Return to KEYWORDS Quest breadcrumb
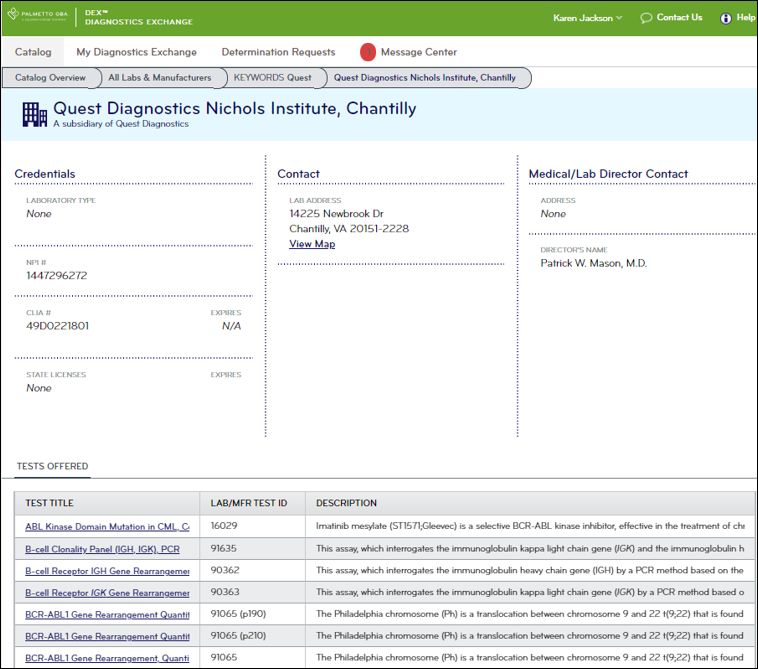 tap(272, 77)
